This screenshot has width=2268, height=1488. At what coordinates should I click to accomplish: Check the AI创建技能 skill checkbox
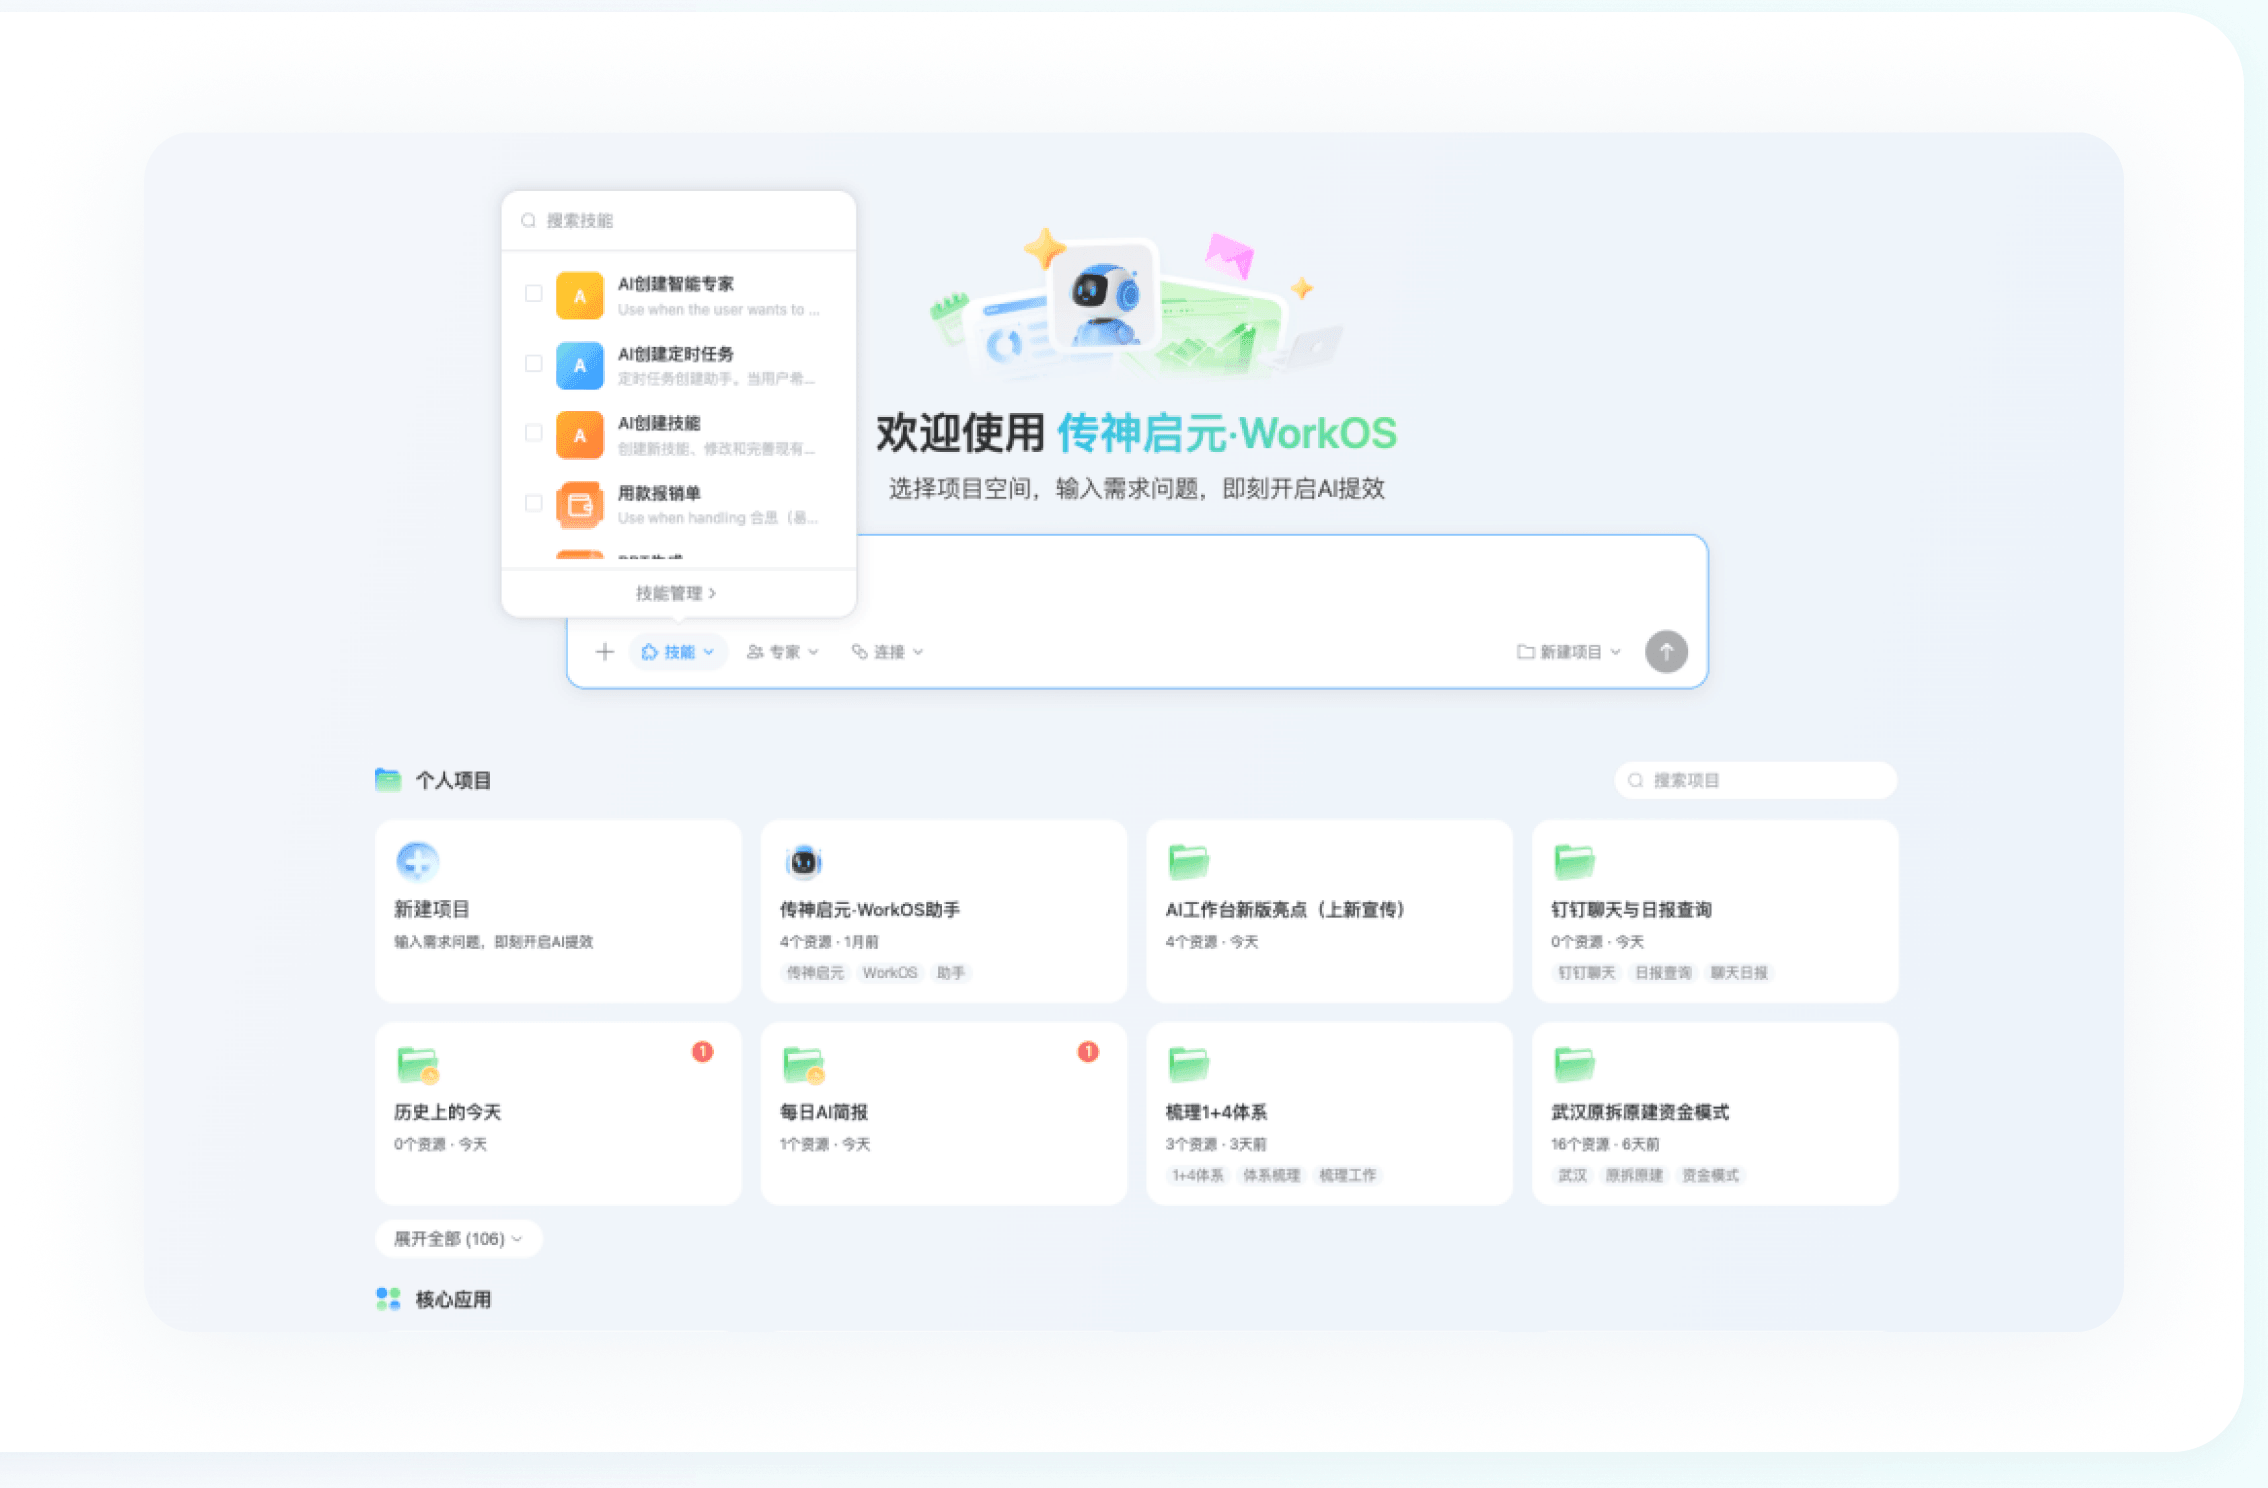(x=534, y=433)
